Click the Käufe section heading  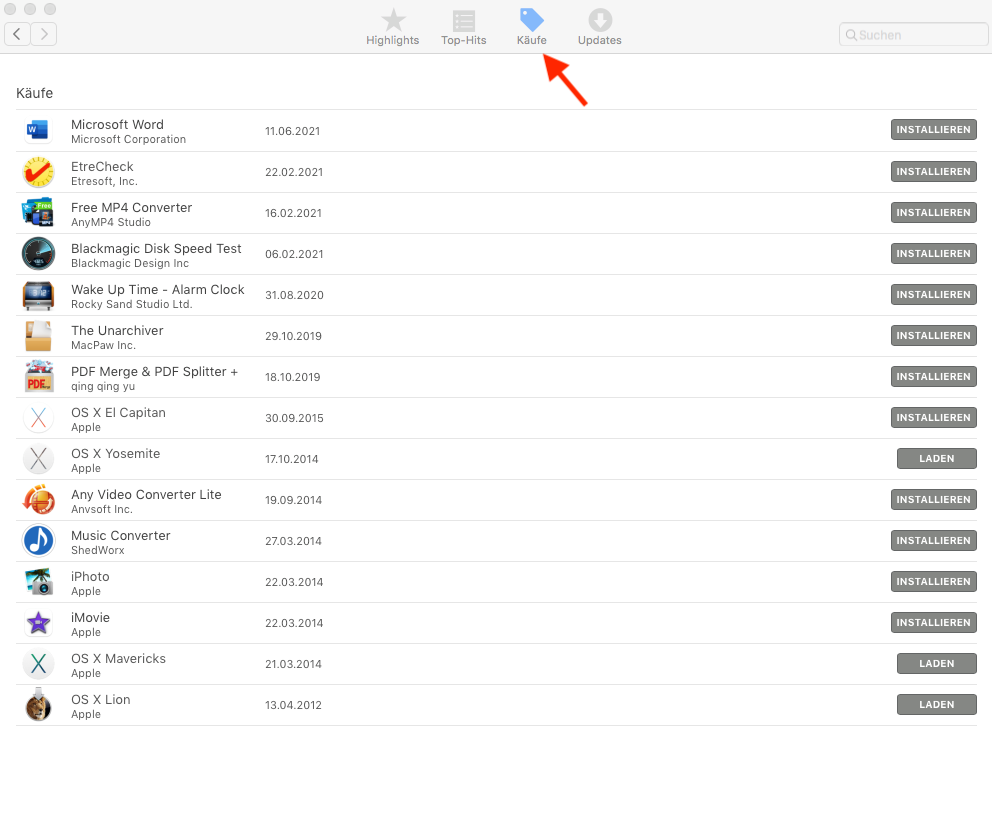click(34, 93)
